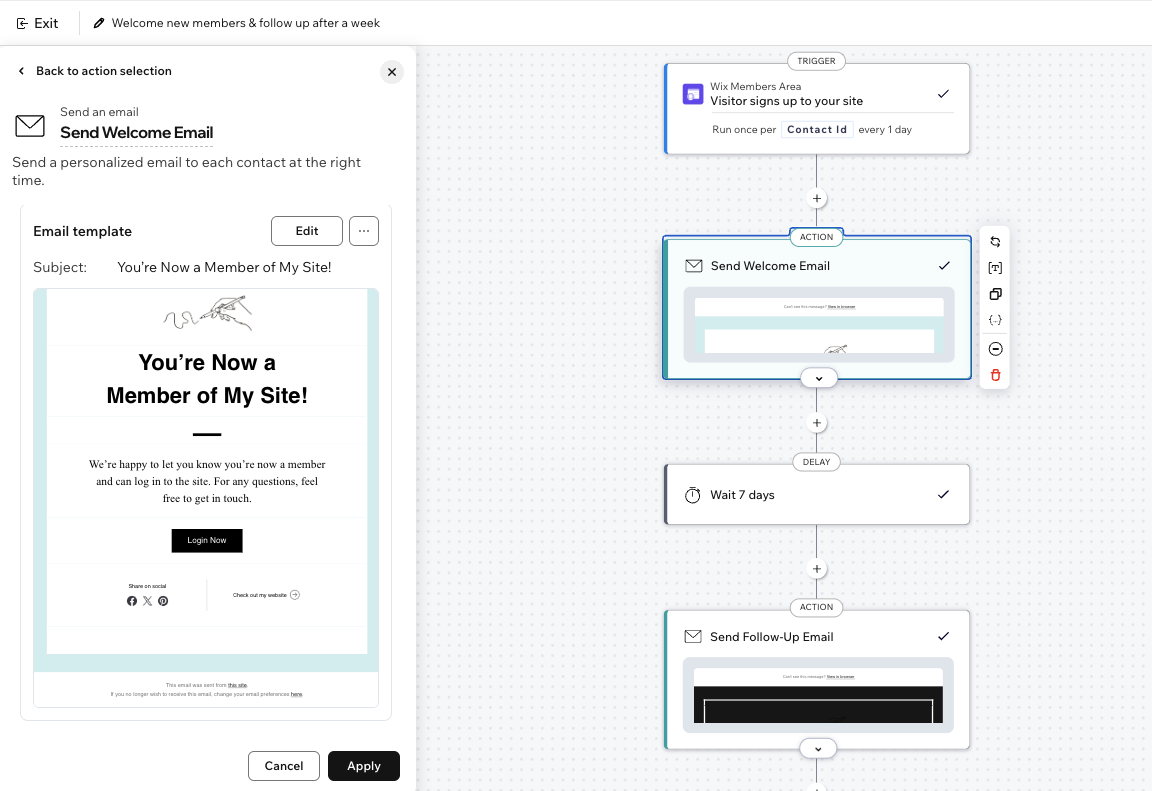1152x791 pixels.
Task: Click the minus-circle disable icon in node toolbar
Action: click(996, 349)
